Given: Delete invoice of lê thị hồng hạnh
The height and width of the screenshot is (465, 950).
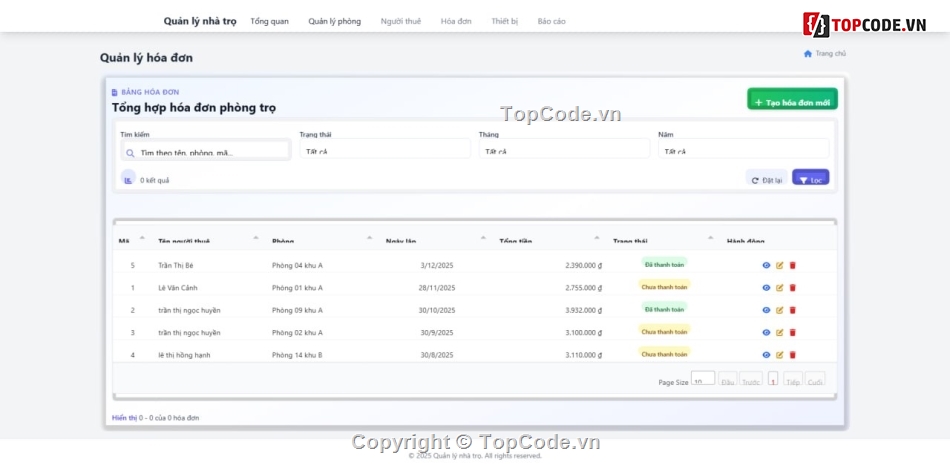Looking at the screenshot, I should (x=792, y=355).
